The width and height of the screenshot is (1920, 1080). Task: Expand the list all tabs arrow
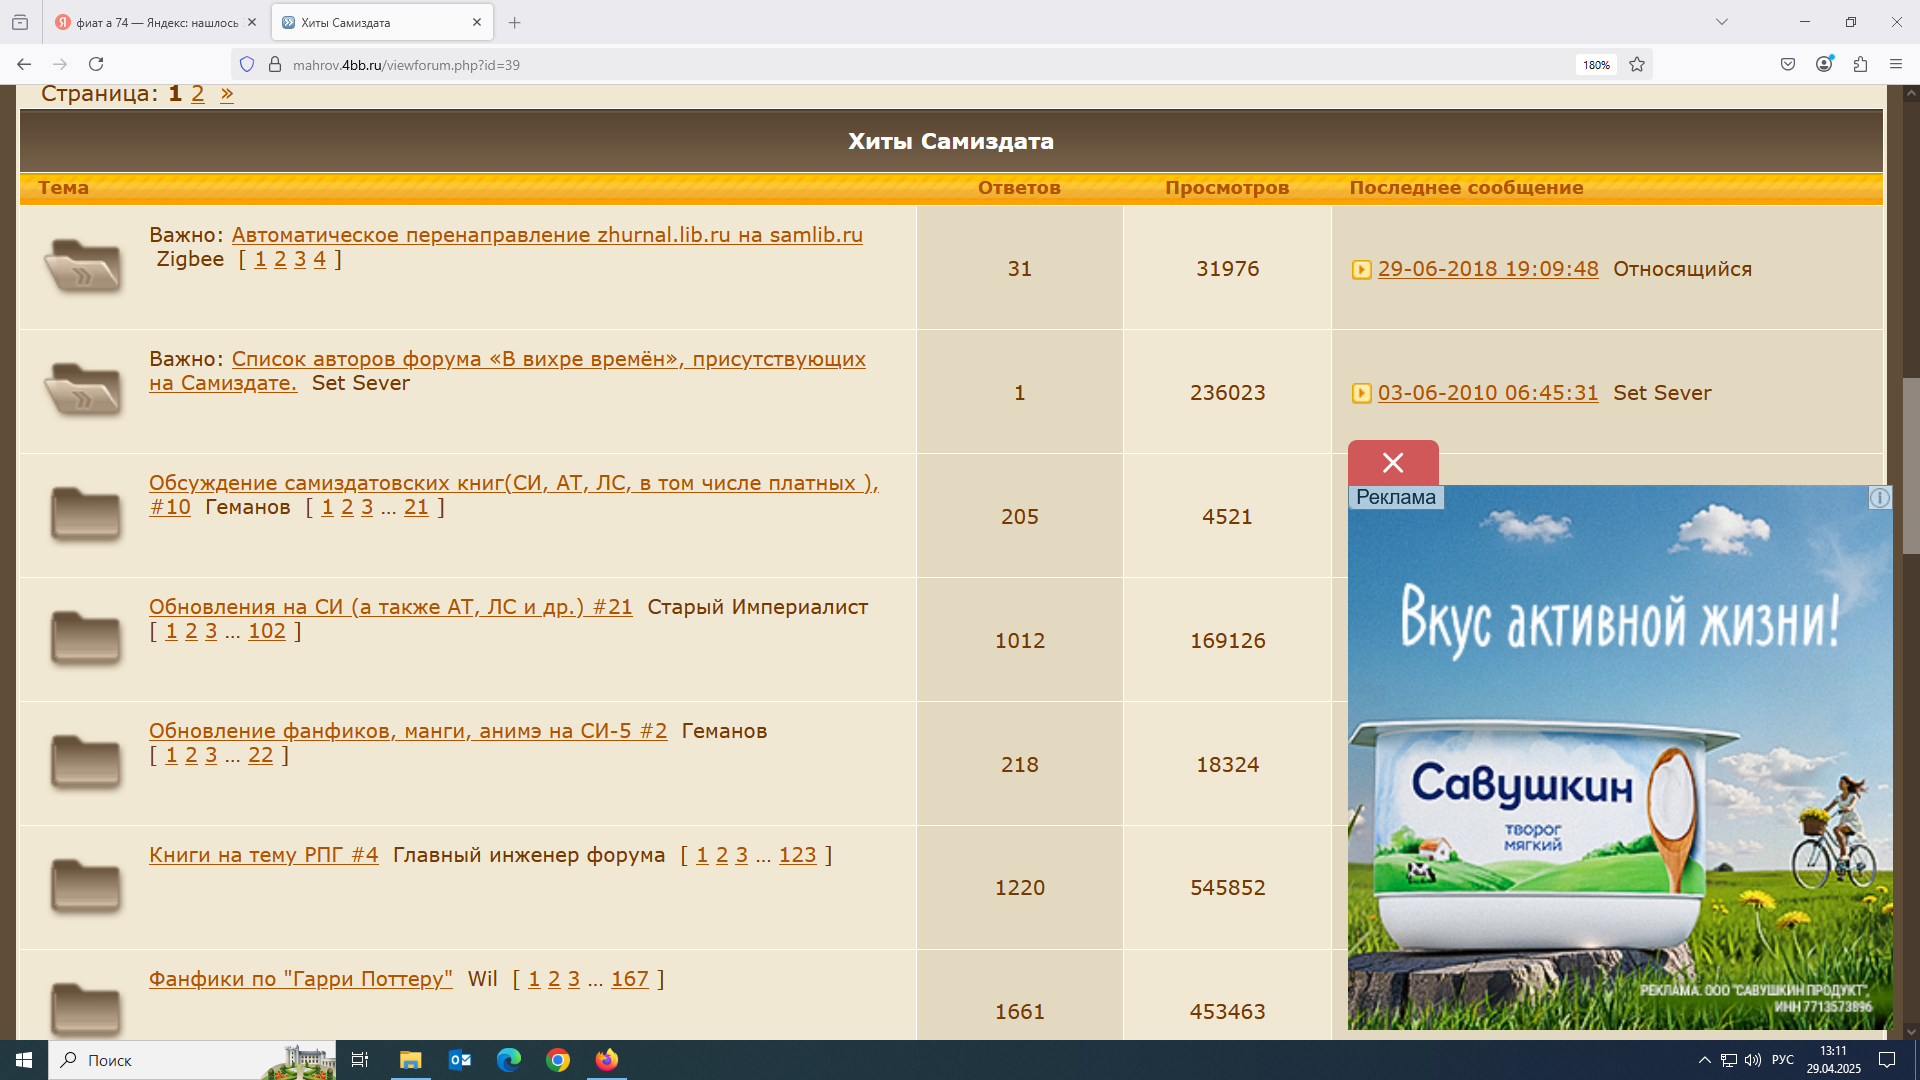click(x=1722, y=22)
